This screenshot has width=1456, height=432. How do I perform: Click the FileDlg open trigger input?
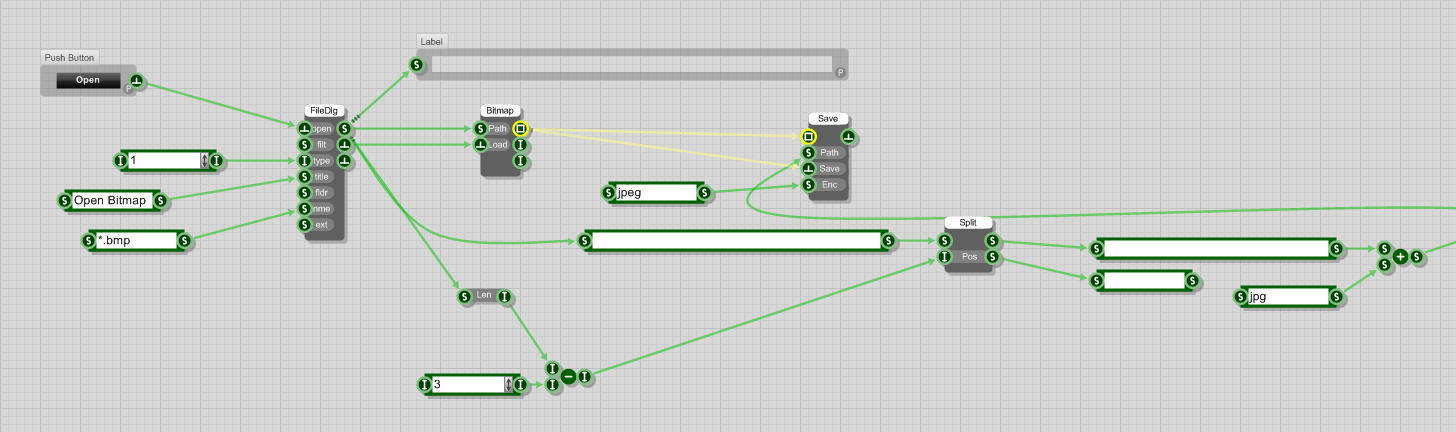[x=305, y=128]
